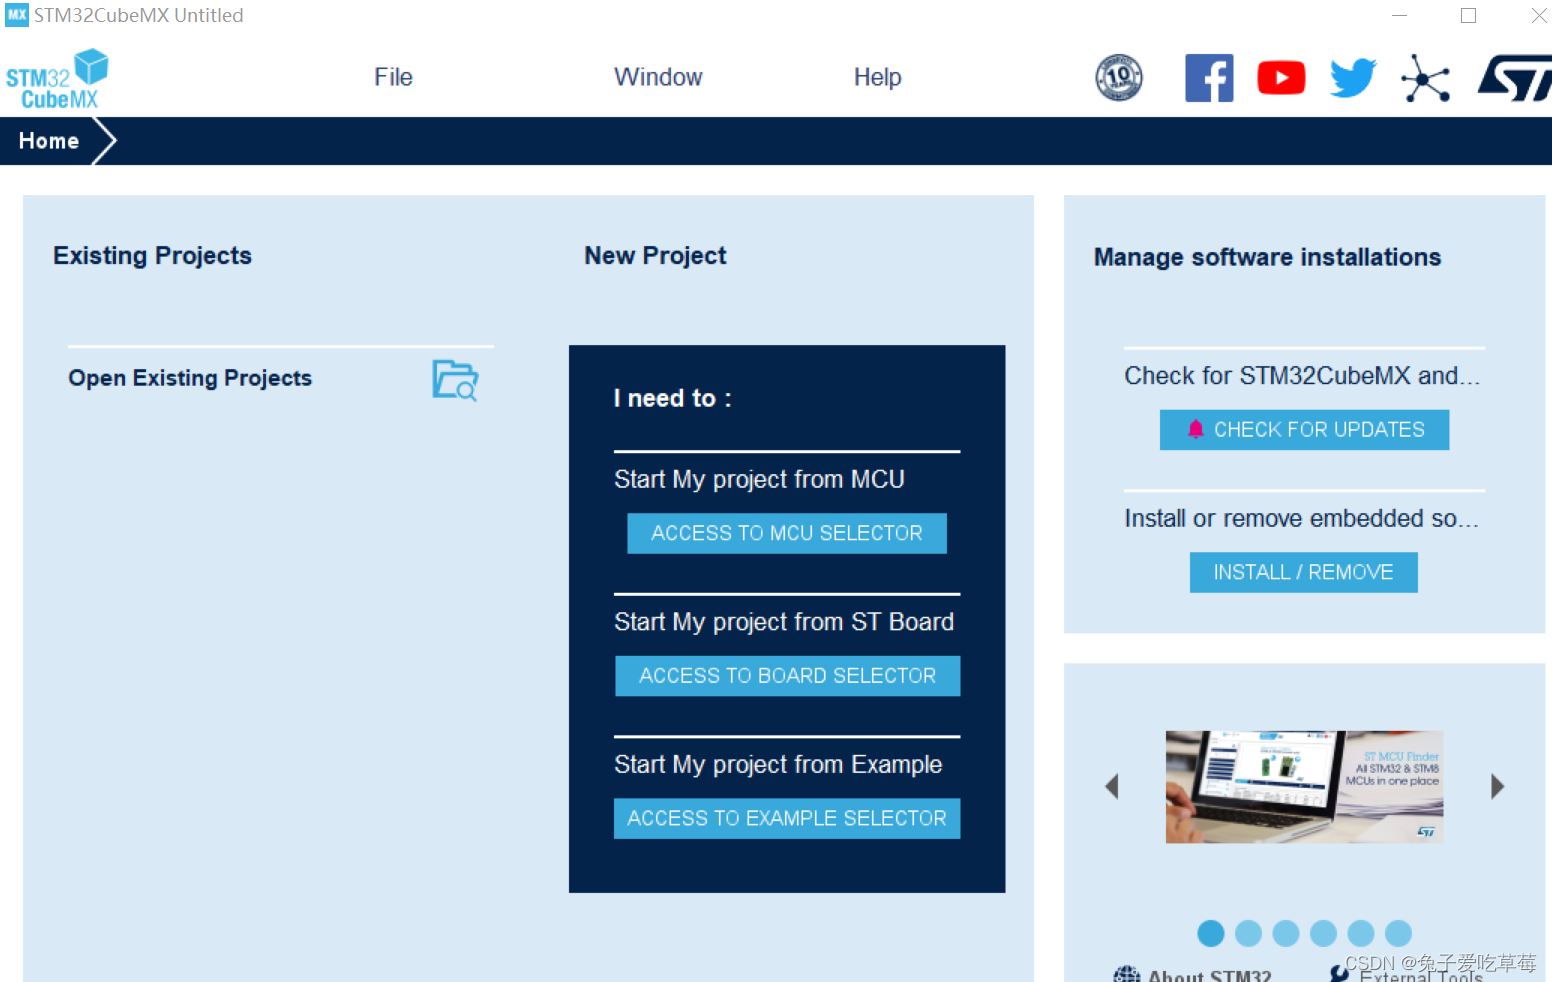Viewport: 1552px width, 982px height.
Task: Click Access to Board Selector button
Action: click(787, 676)
